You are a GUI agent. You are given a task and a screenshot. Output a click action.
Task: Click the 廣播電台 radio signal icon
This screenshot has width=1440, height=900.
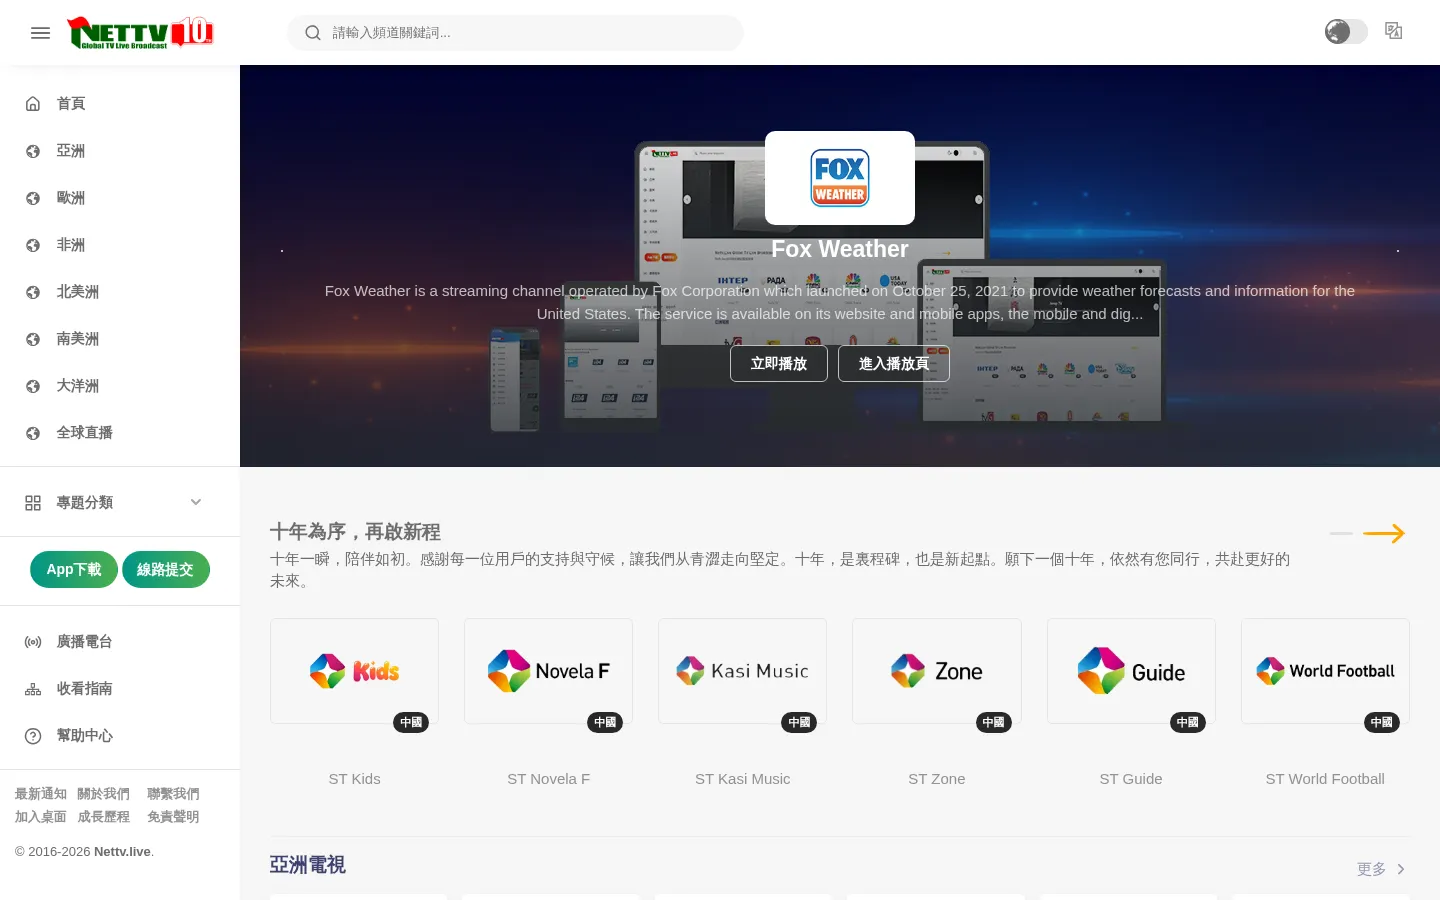33,642
